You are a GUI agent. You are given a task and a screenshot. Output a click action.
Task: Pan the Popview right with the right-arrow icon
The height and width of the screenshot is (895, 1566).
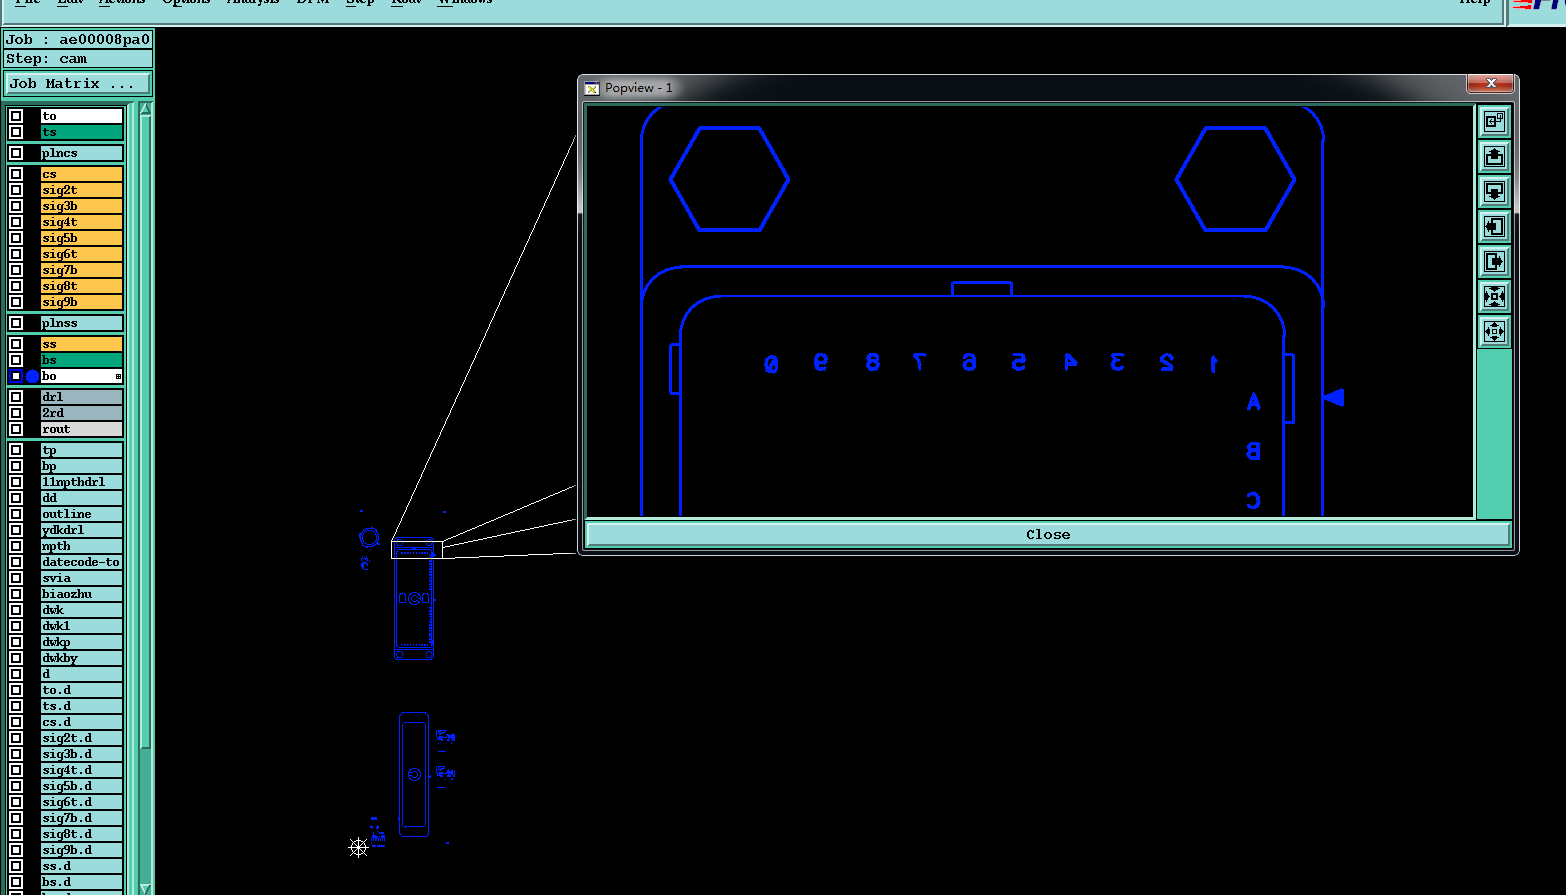tap(1494, 261)
